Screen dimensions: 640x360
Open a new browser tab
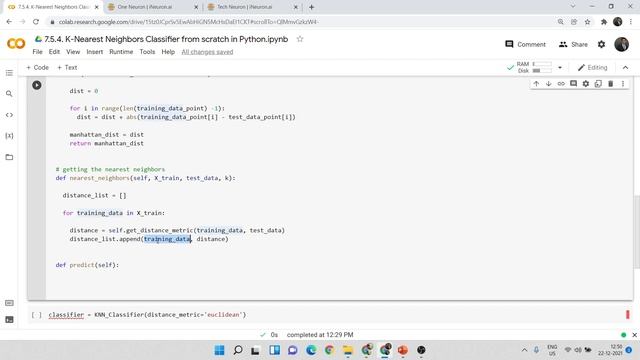[311, 7]
